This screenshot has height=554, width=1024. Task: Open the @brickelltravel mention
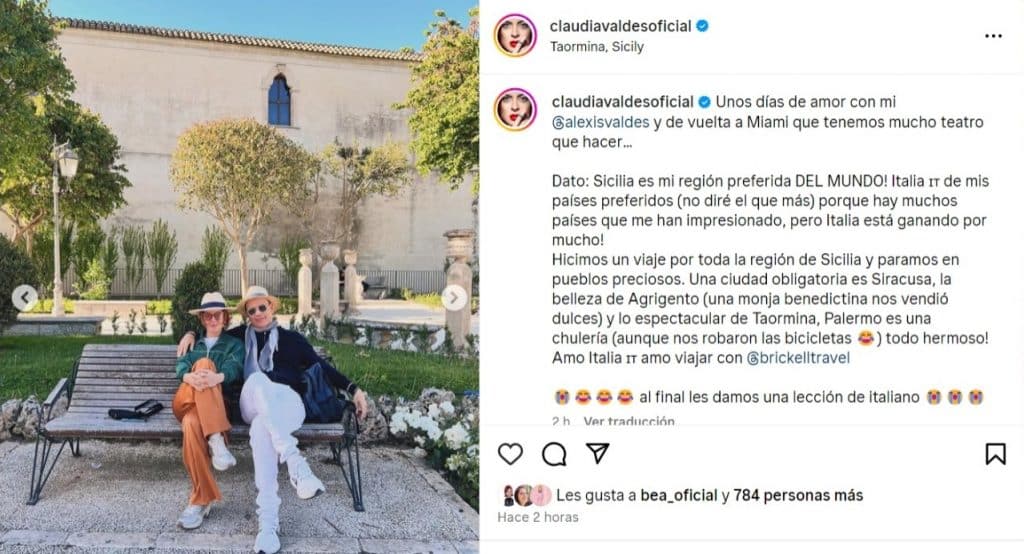(798, 358)
